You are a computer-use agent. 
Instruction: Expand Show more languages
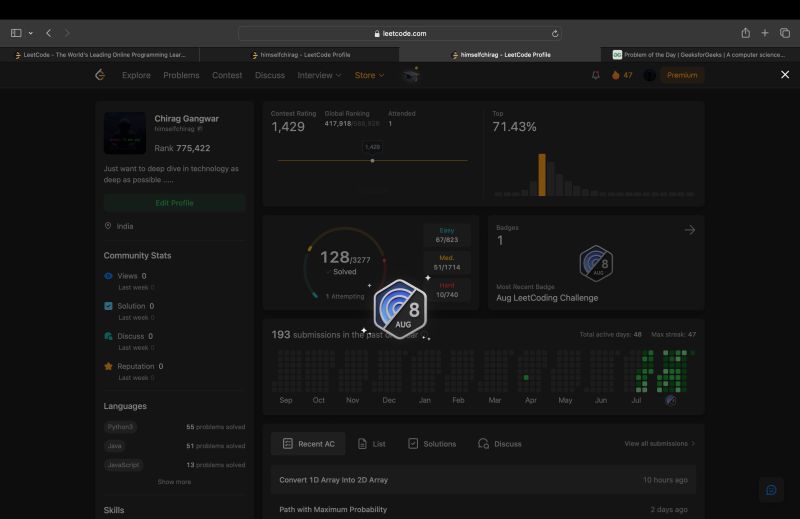[174, 482]
